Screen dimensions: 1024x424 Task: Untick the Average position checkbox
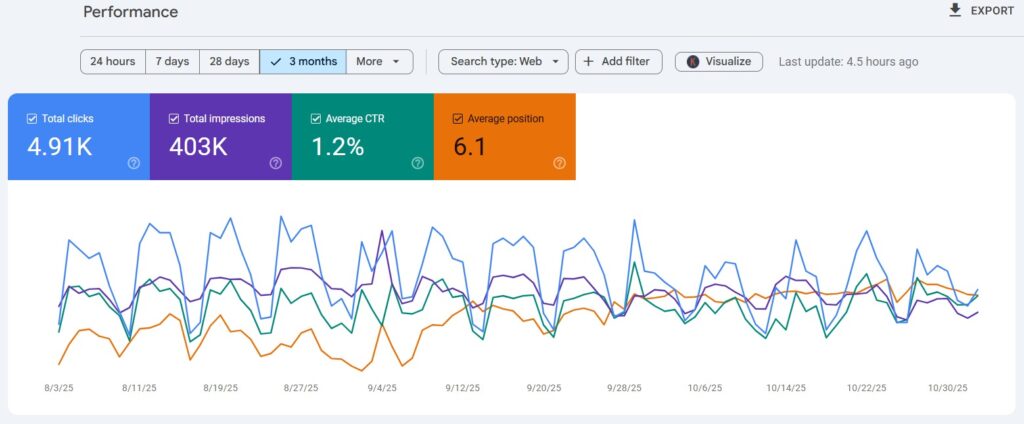459,119
